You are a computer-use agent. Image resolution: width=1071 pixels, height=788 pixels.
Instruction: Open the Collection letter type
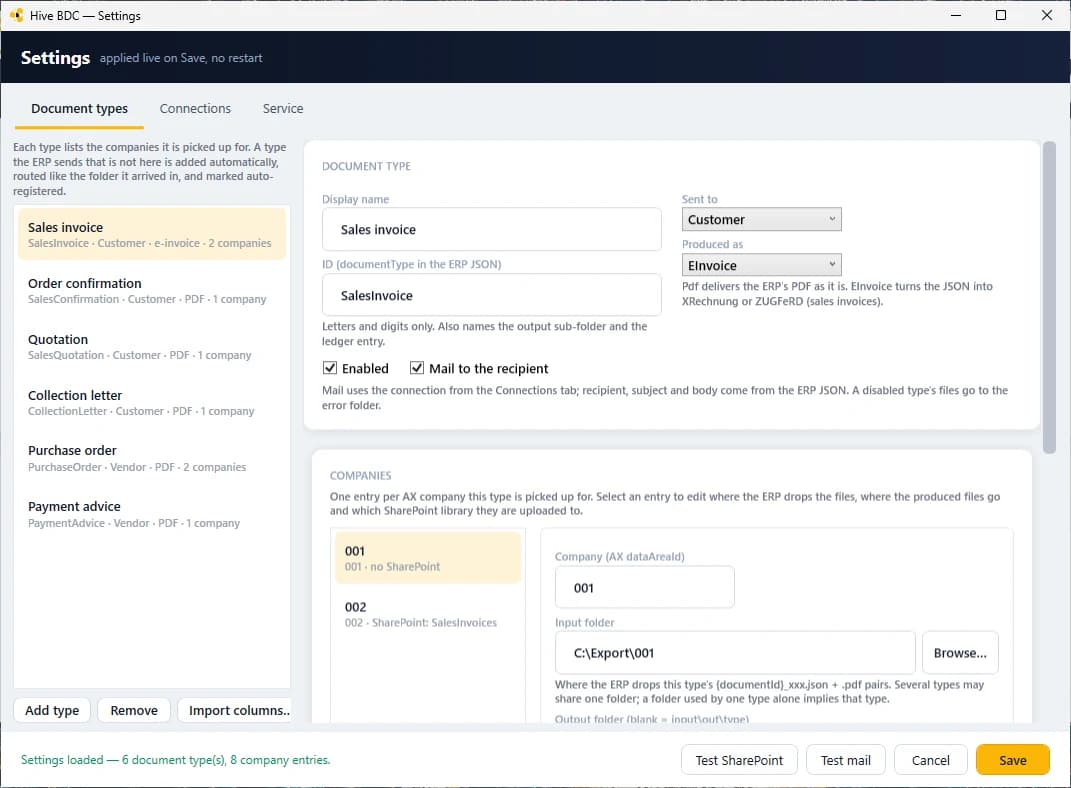pyautogui.click(x=152, y=402)
